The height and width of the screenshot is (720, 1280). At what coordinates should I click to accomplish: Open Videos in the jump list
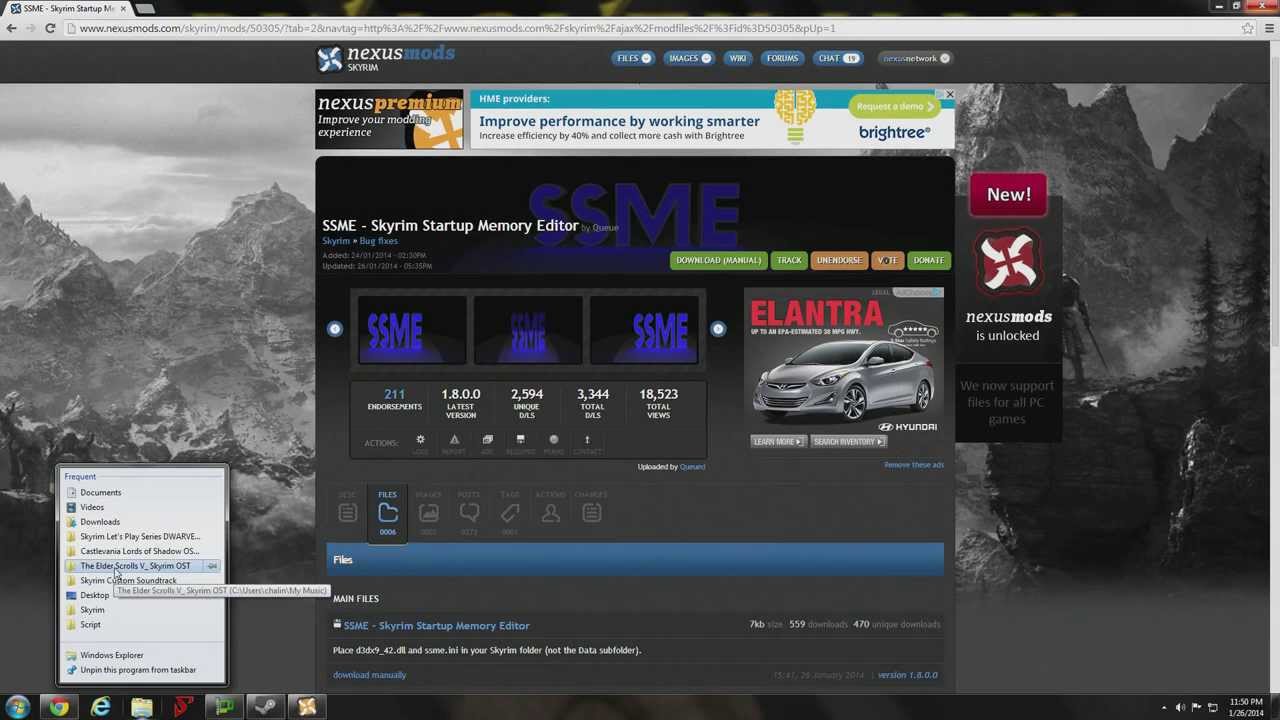(141, 507)
